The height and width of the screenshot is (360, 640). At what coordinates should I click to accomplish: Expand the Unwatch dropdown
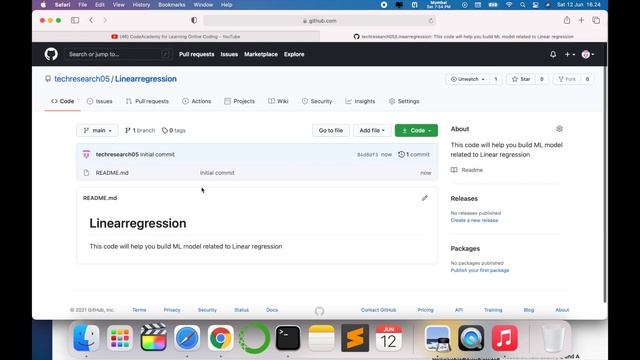[467, 79]
